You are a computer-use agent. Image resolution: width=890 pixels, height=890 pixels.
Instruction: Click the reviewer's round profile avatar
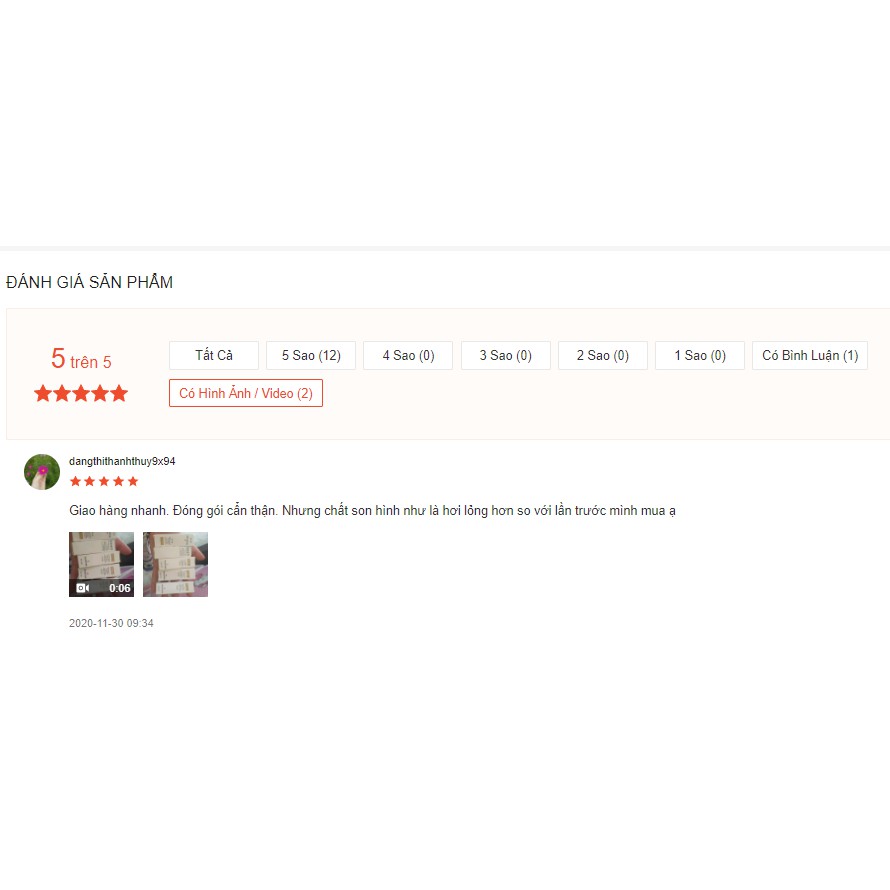click(42, 471)
